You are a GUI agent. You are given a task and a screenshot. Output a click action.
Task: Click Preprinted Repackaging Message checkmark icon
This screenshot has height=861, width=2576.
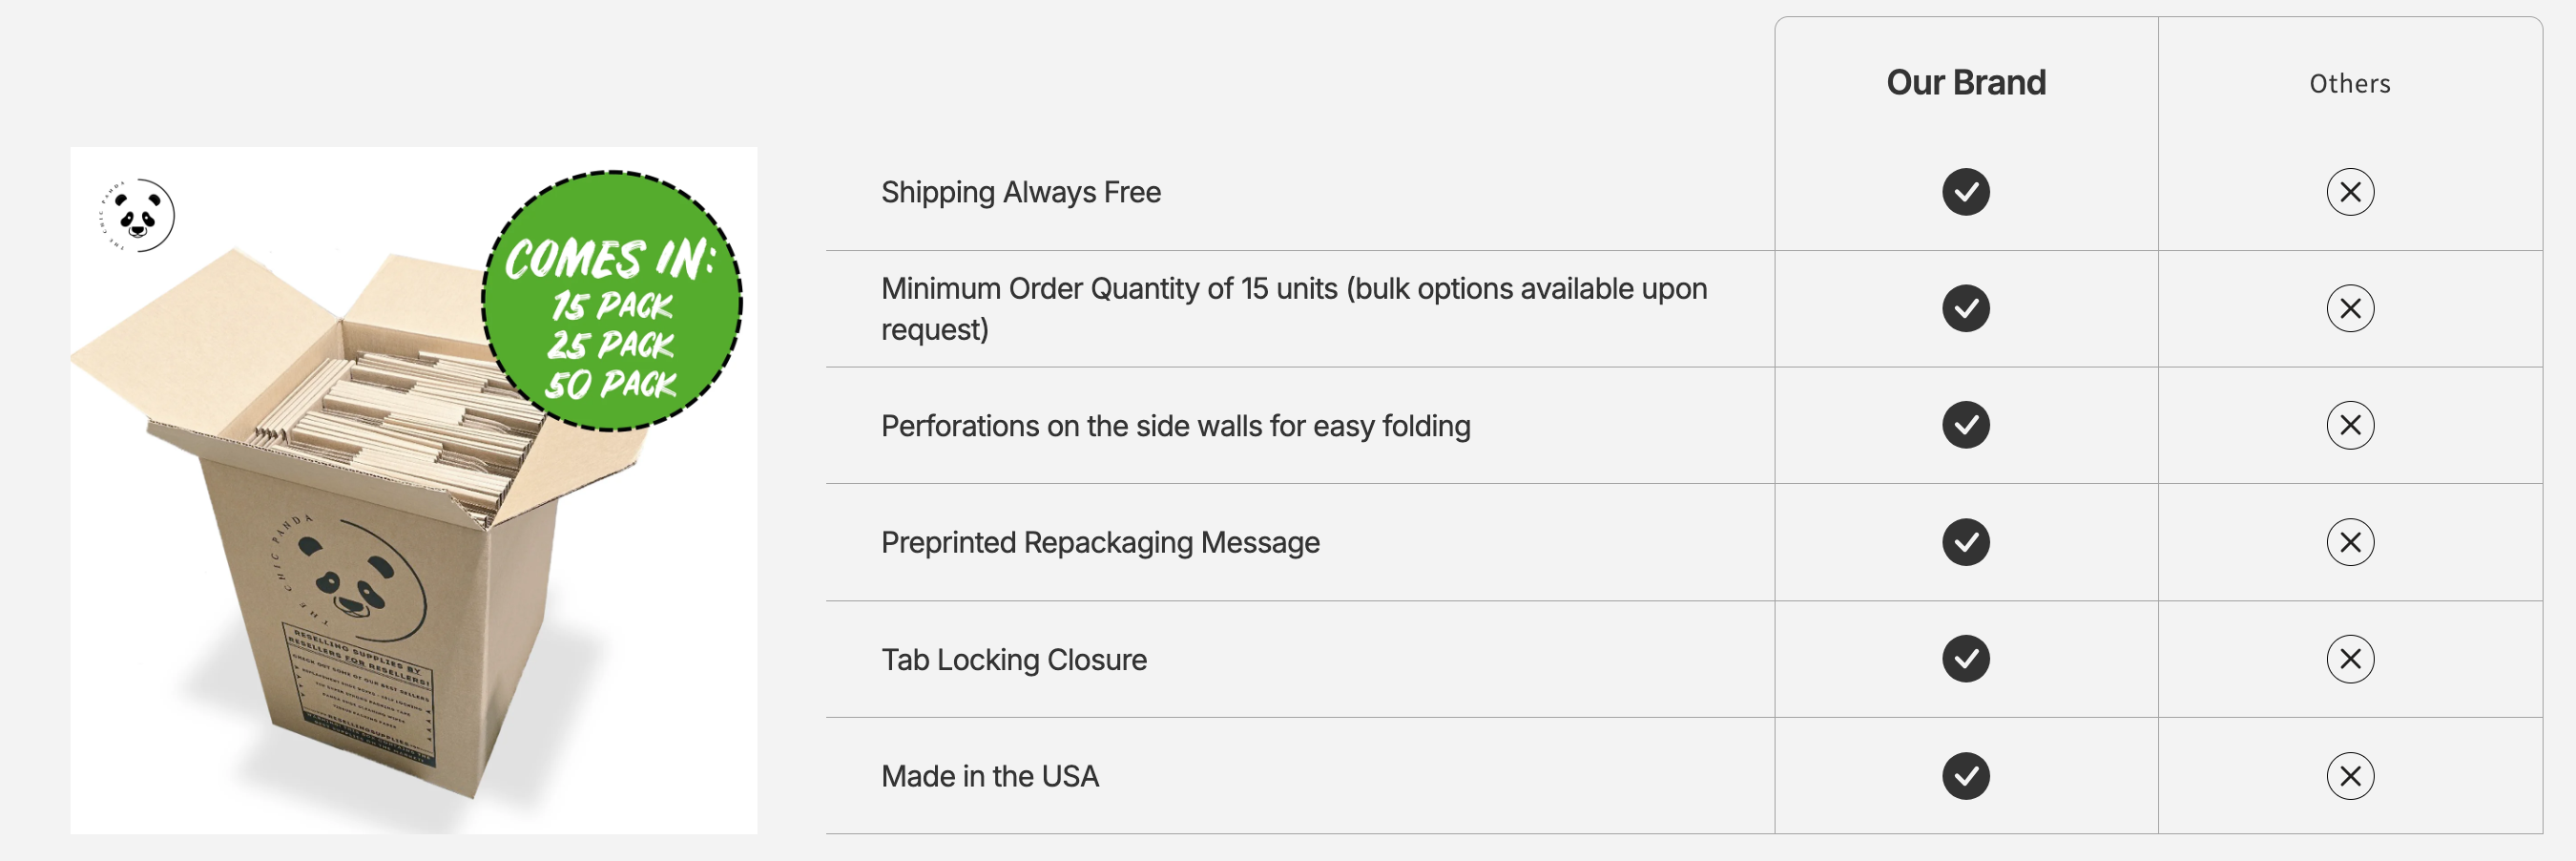tap(1965, 542)
